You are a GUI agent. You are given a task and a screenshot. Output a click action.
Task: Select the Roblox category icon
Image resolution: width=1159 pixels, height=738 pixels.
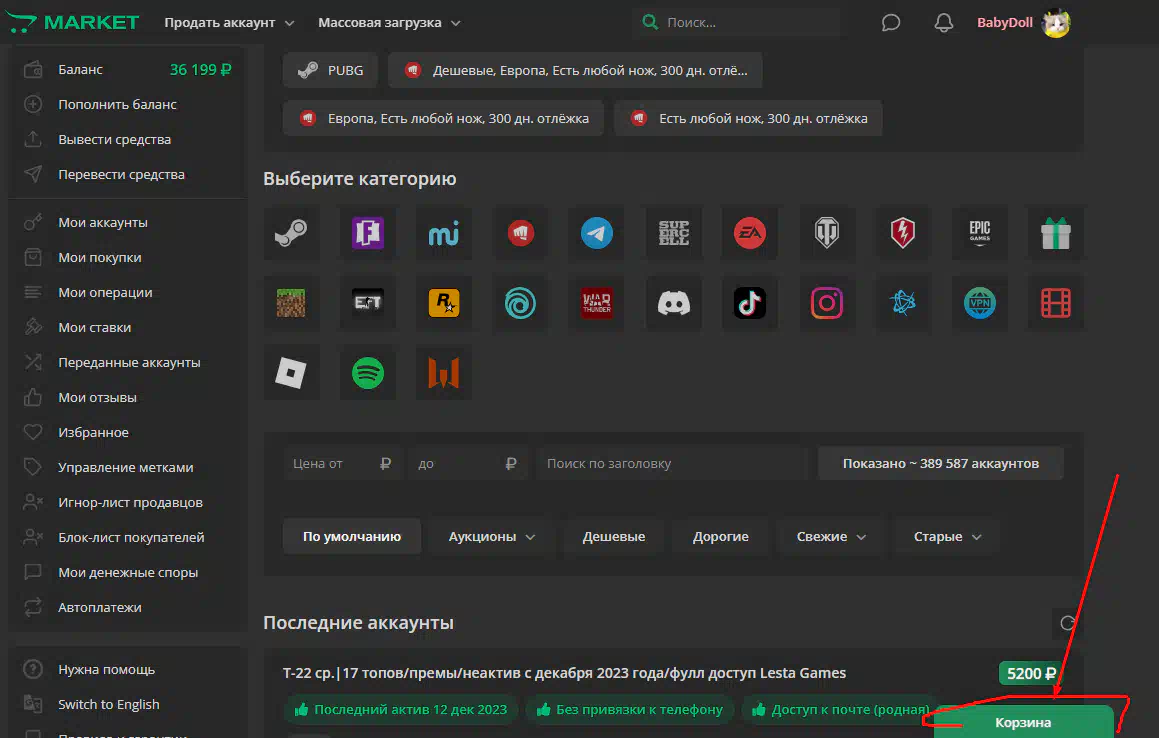pyautogui.click(x=291, y=373)
